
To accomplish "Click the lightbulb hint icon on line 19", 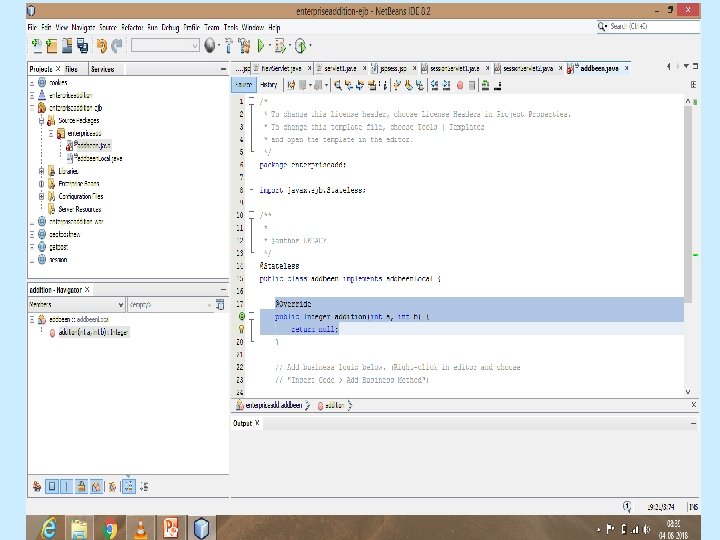I will pyautogui.click(x=241, y=329).
